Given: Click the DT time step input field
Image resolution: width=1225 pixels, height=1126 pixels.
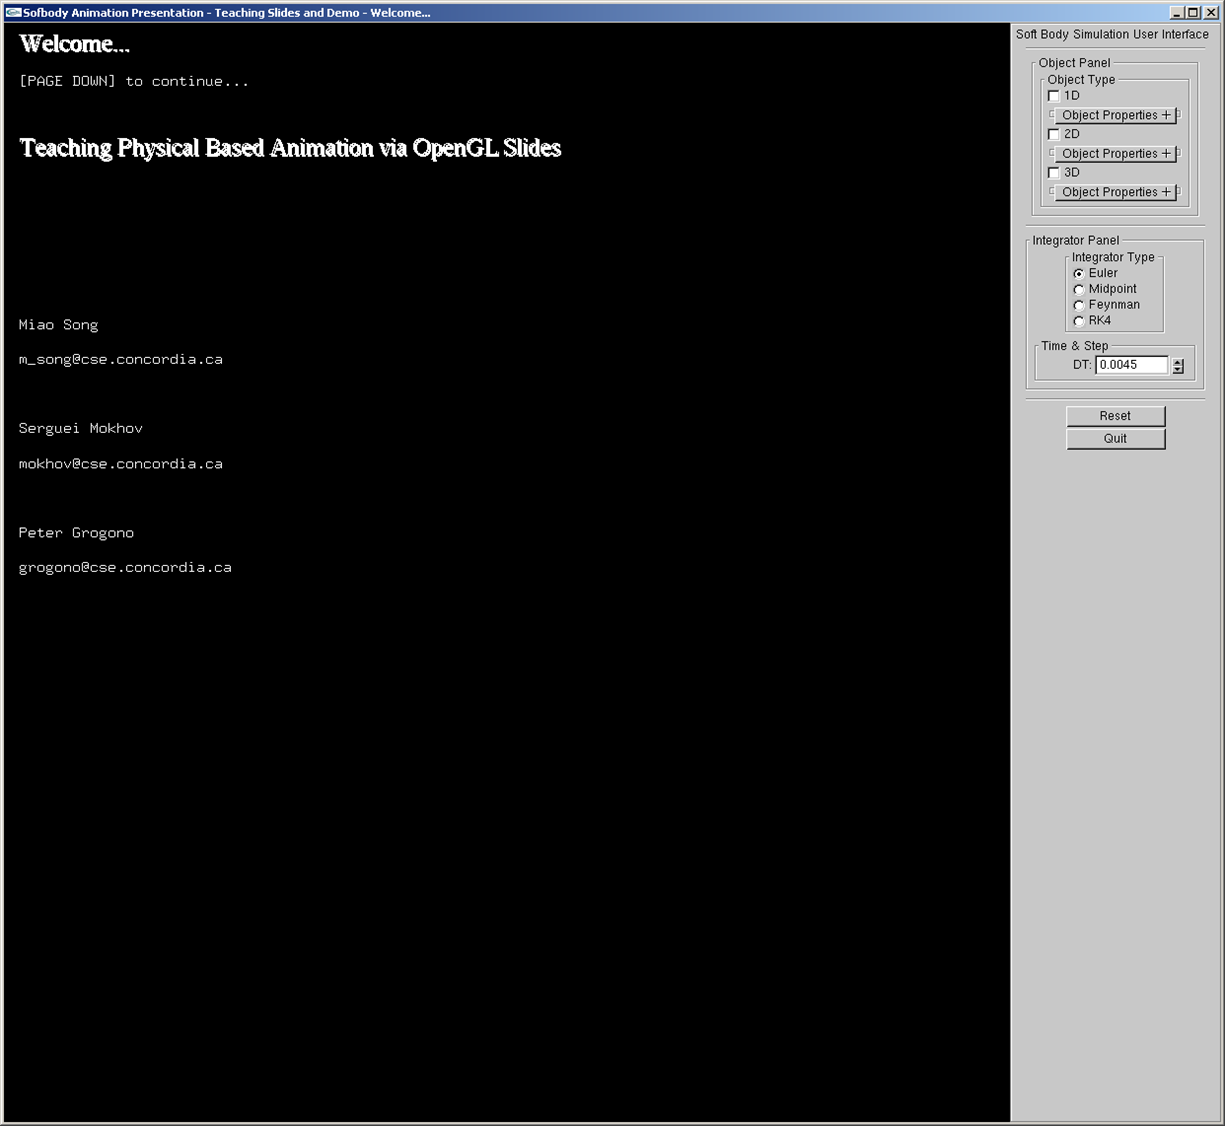Looking at the screenshot, I should click(1132, 365).
